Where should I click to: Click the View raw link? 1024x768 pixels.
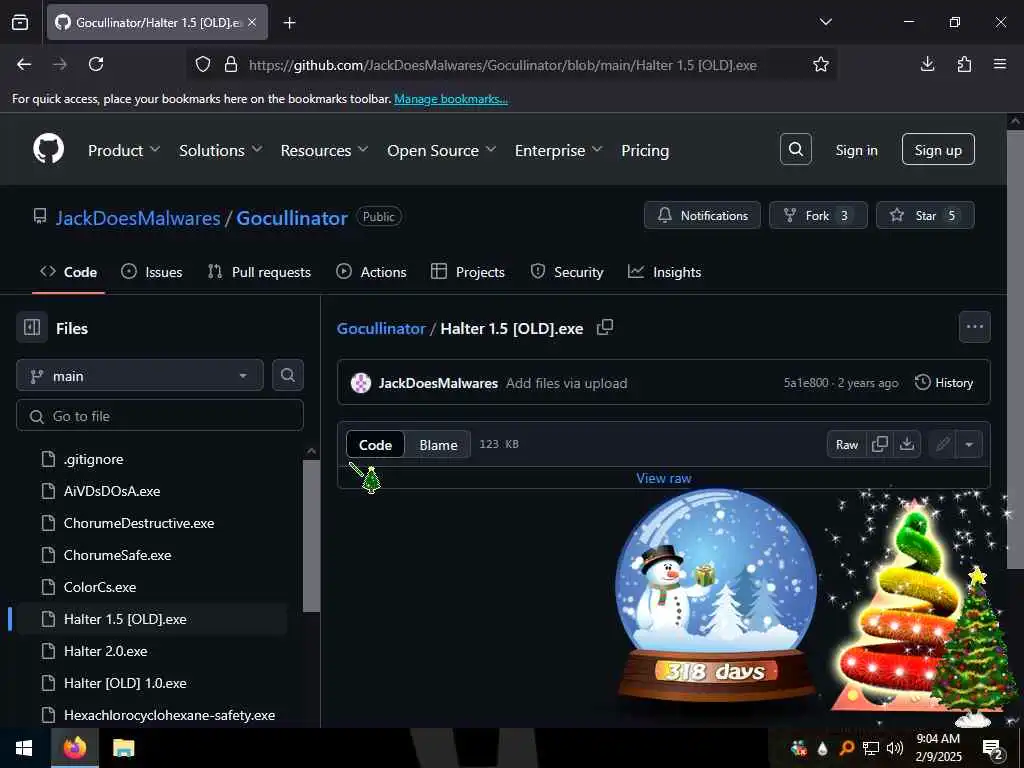[x=664, y=478]
